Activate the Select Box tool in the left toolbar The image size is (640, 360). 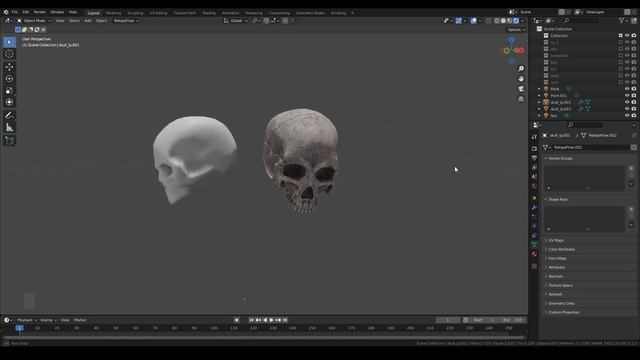click(x=9, y=42)
